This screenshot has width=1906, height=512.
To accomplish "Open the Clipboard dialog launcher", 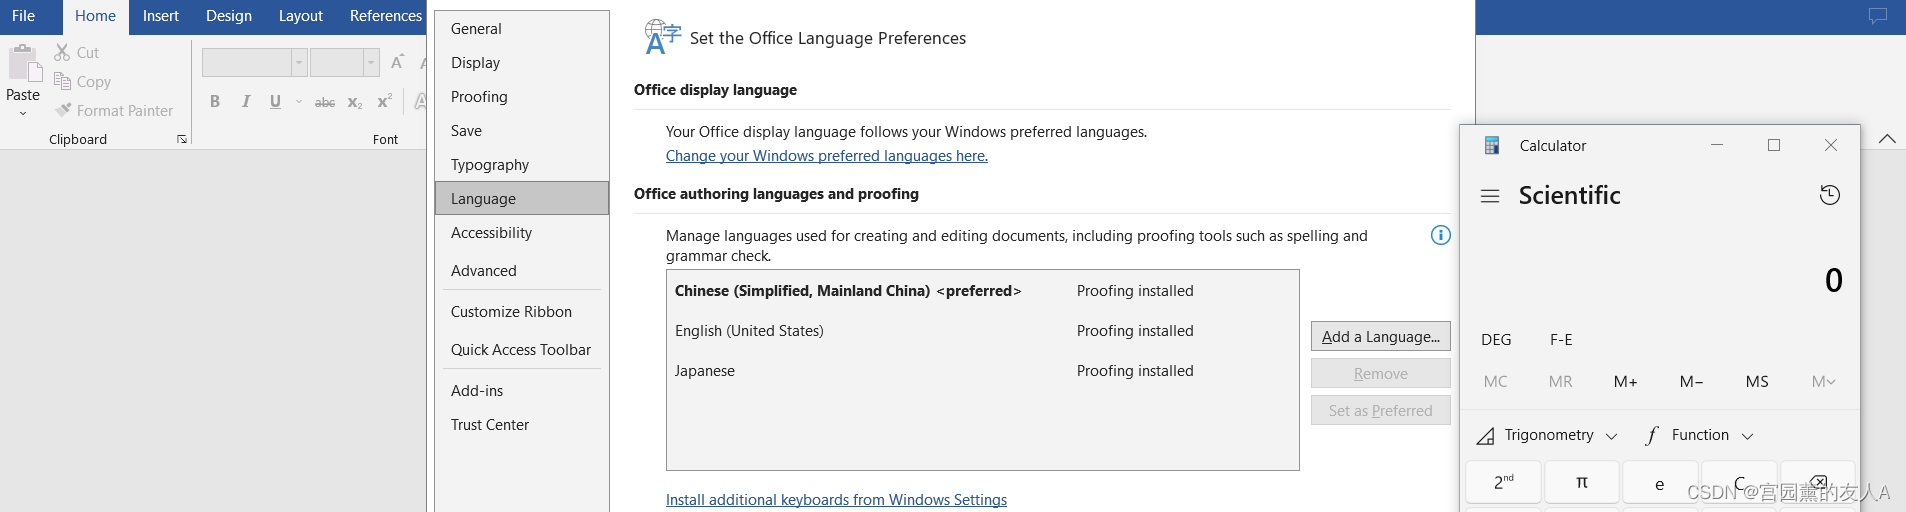I will click(182, 139).
